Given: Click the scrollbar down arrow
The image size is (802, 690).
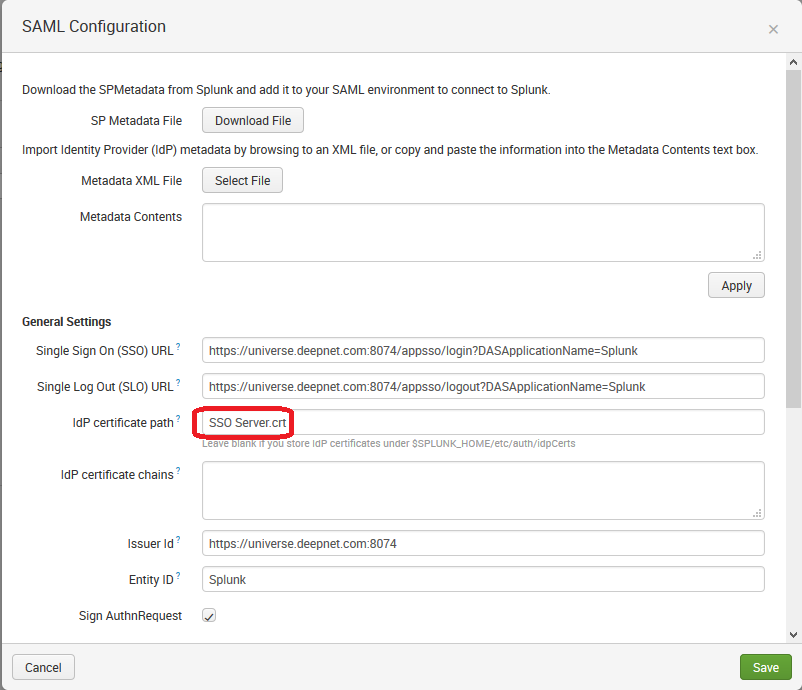Looking at the screenshot, I should pos(793,634).
